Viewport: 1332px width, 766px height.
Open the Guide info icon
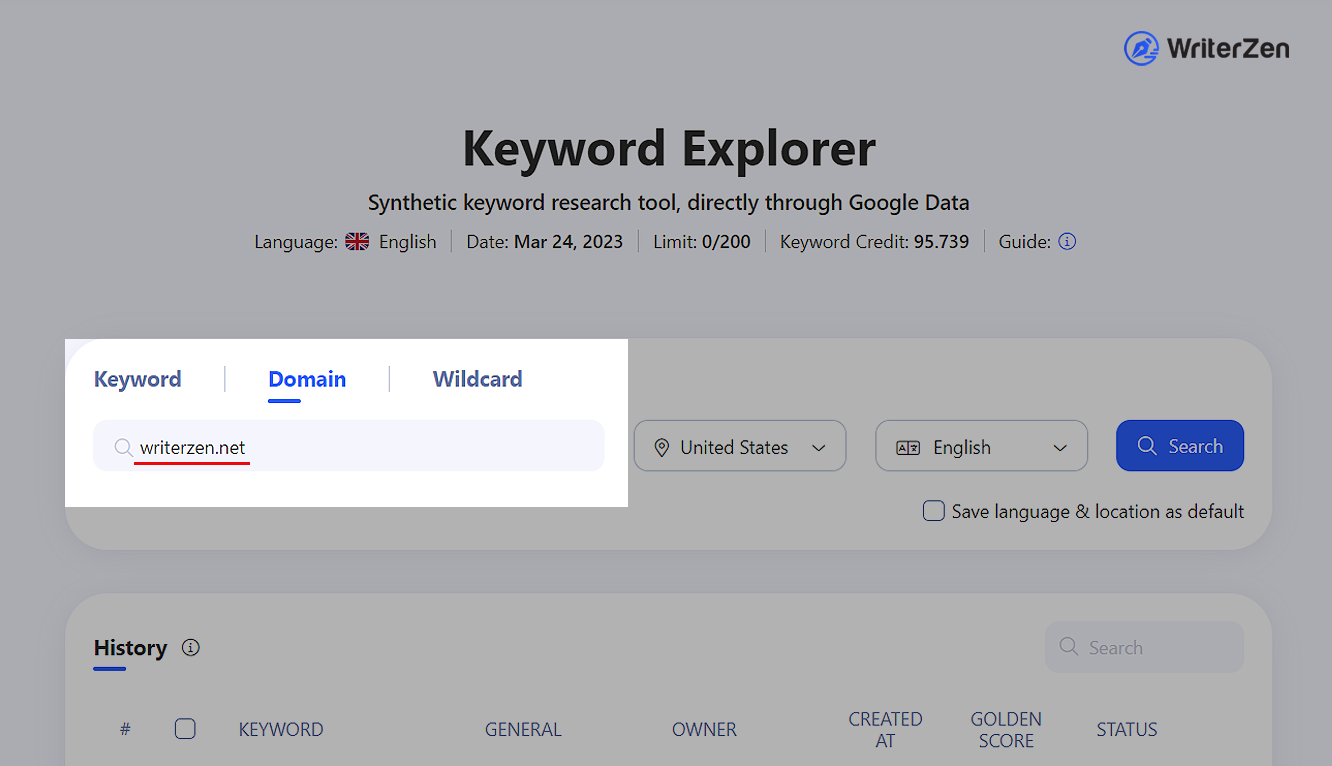tap(1067, 242)
